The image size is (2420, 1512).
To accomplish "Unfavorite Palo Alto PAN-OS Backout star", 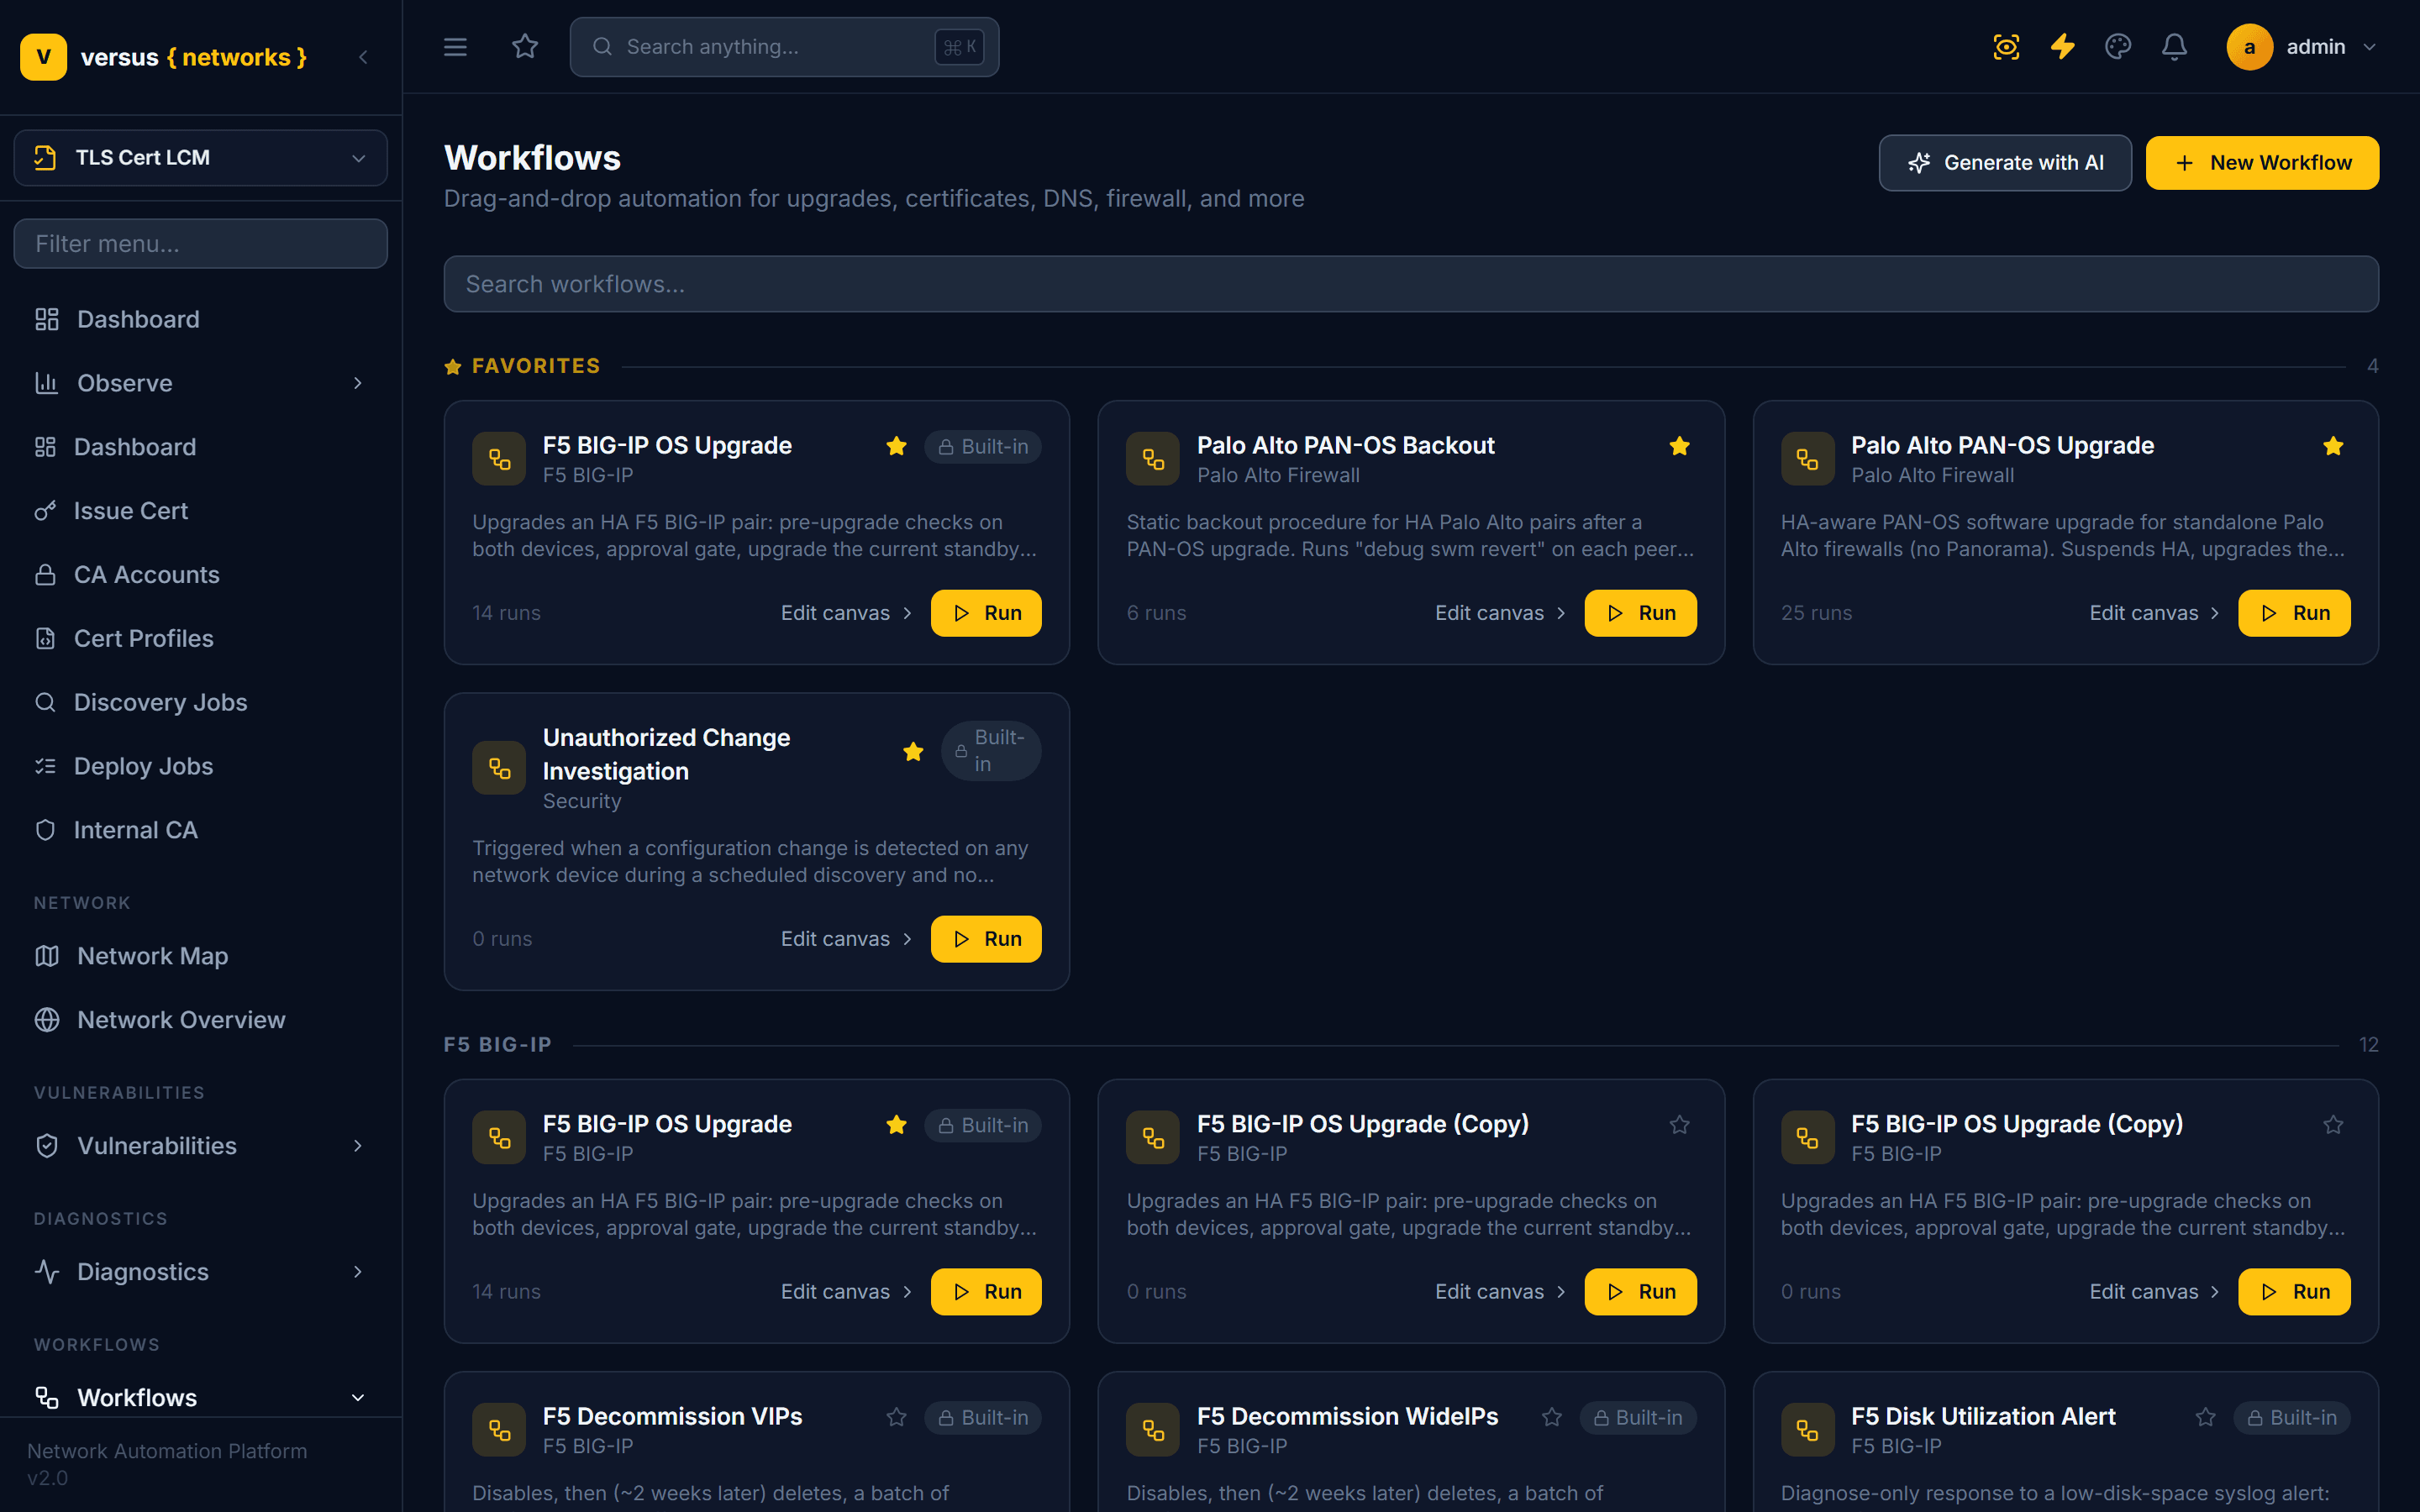I will pos(1679,446).
